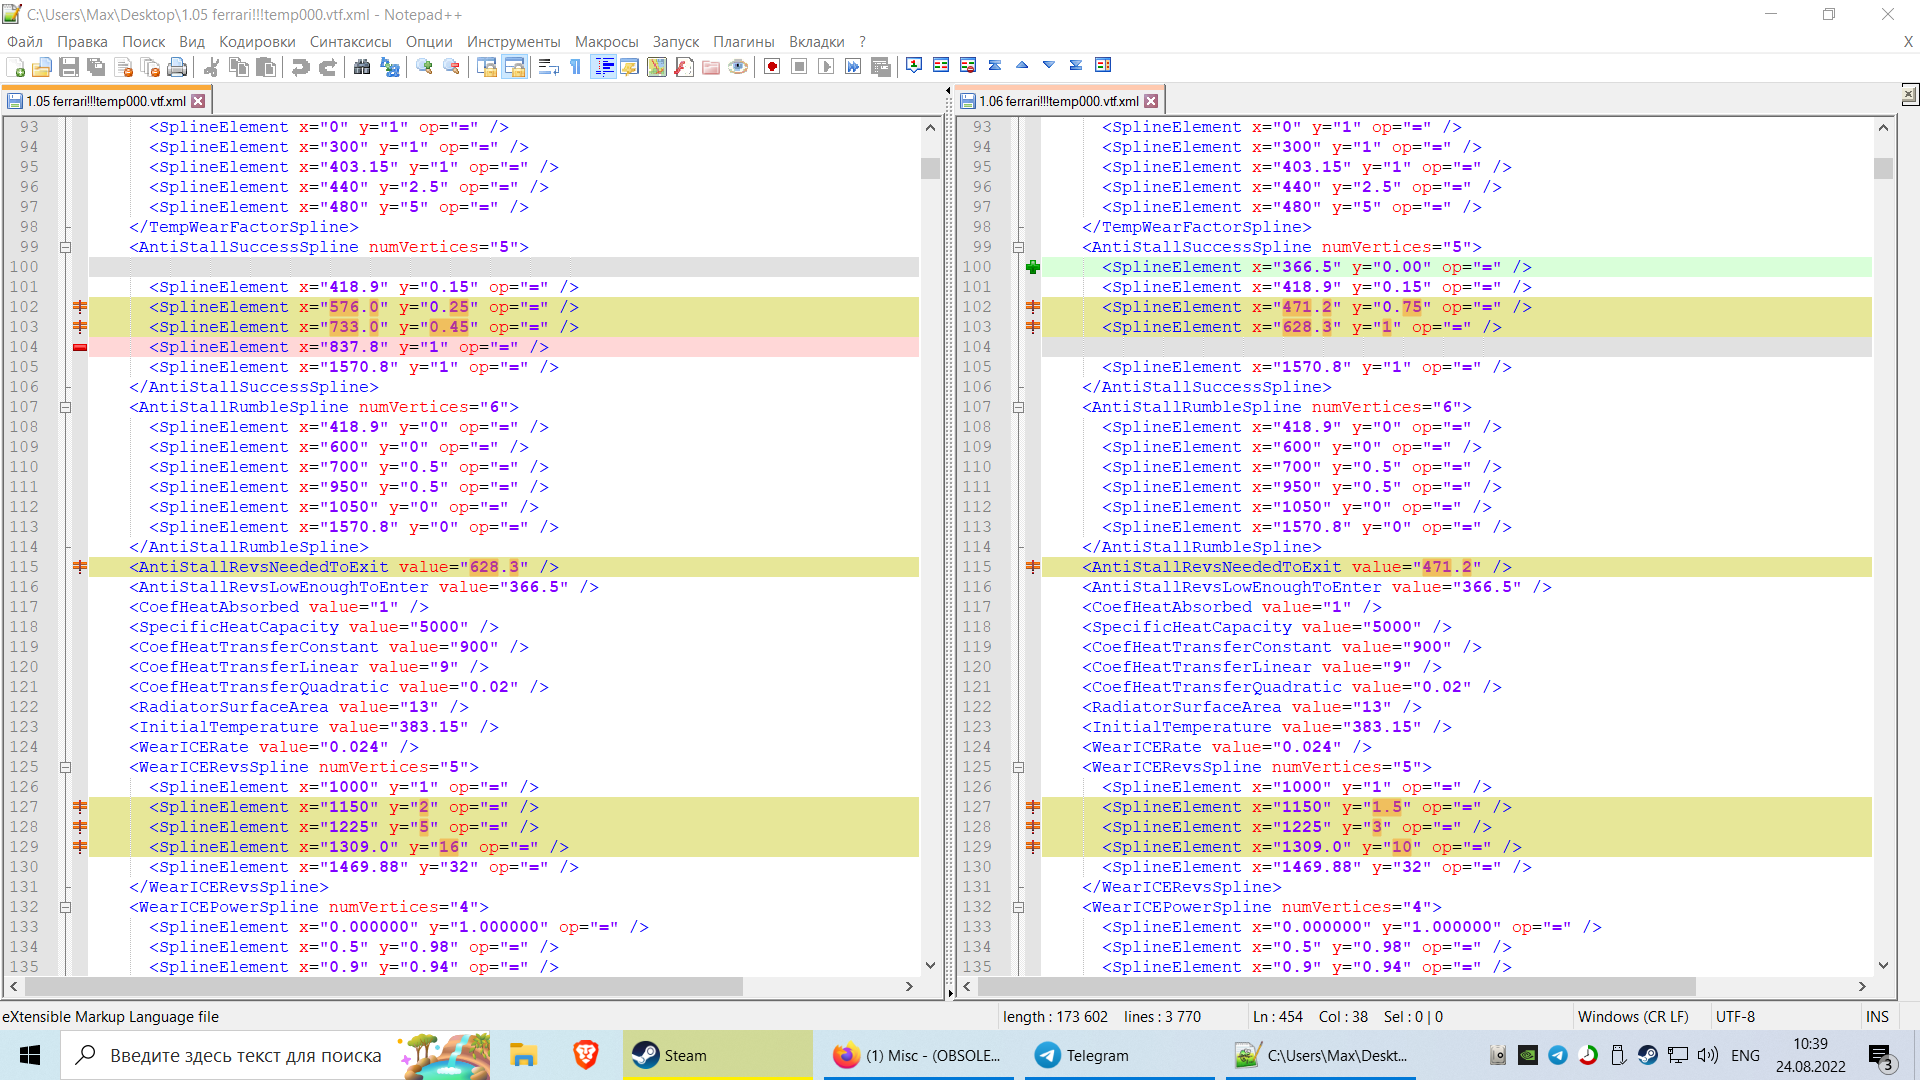Screen dimensions: 1920x1080
Task: Collapse AntiStallRumbleSpline fold in right pane
Action: pyautogui.click(x=1018, y=407)
